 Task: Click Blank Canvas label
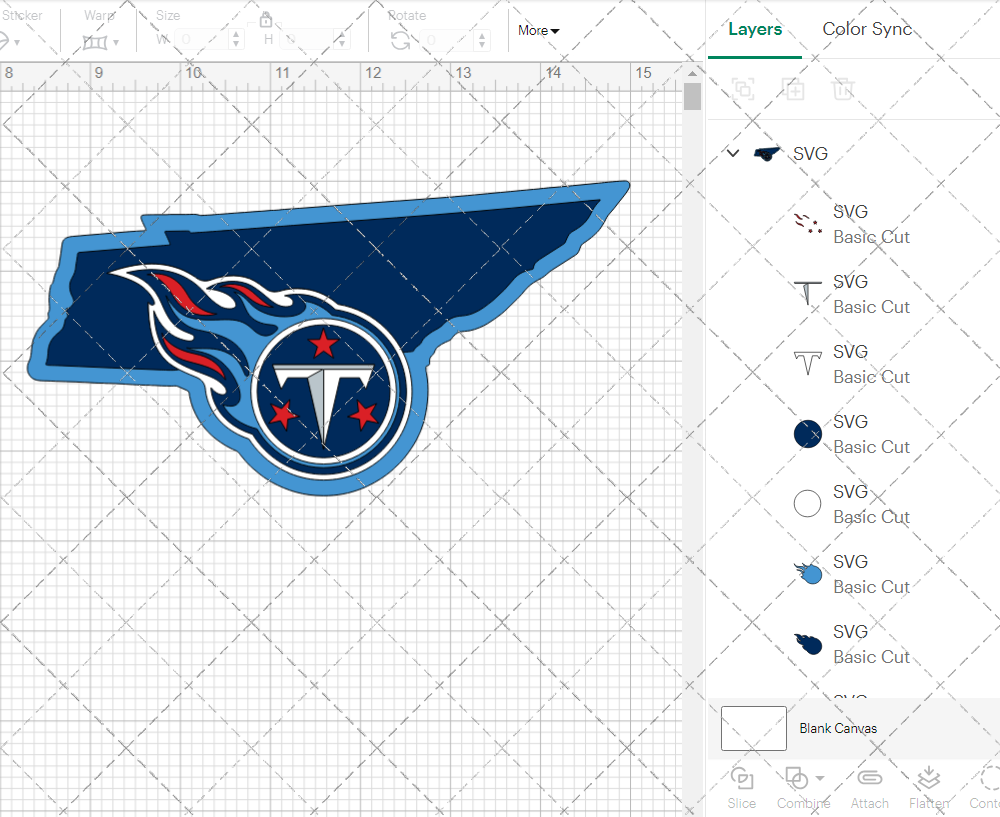click(x=838, y=728)
